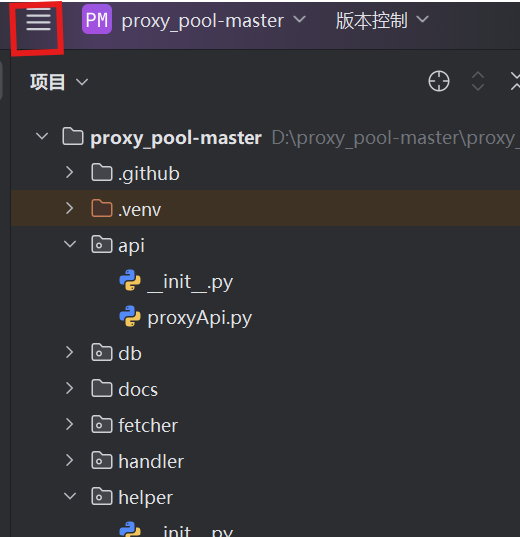Select the handler tree item

tap(151, 461)
